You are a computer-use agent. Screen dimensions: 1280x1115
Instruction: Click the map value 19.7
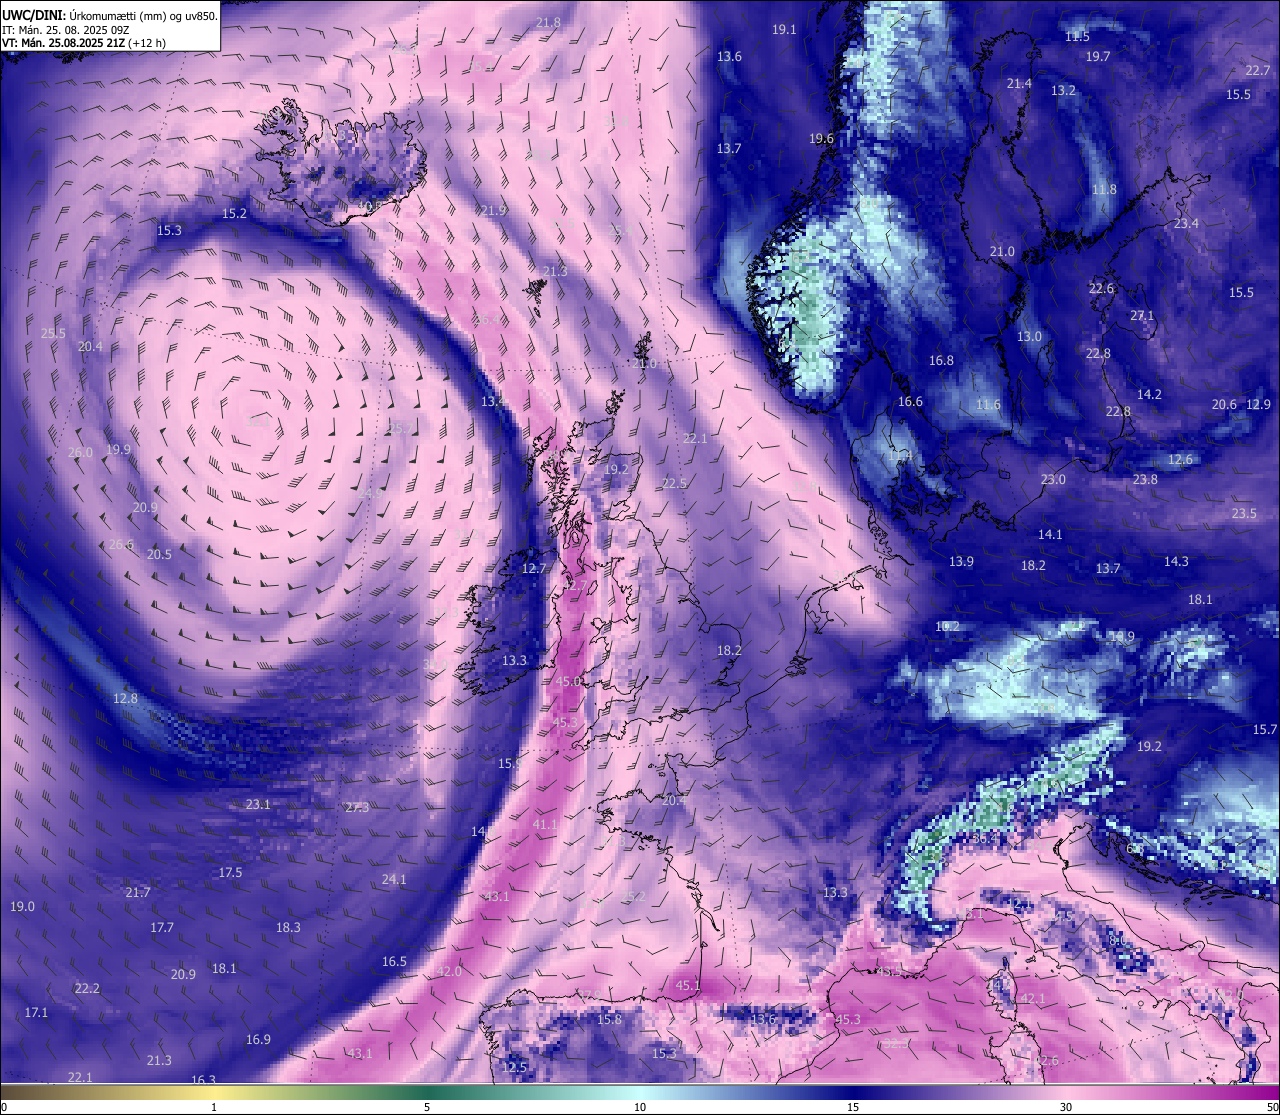(1098, 57)
